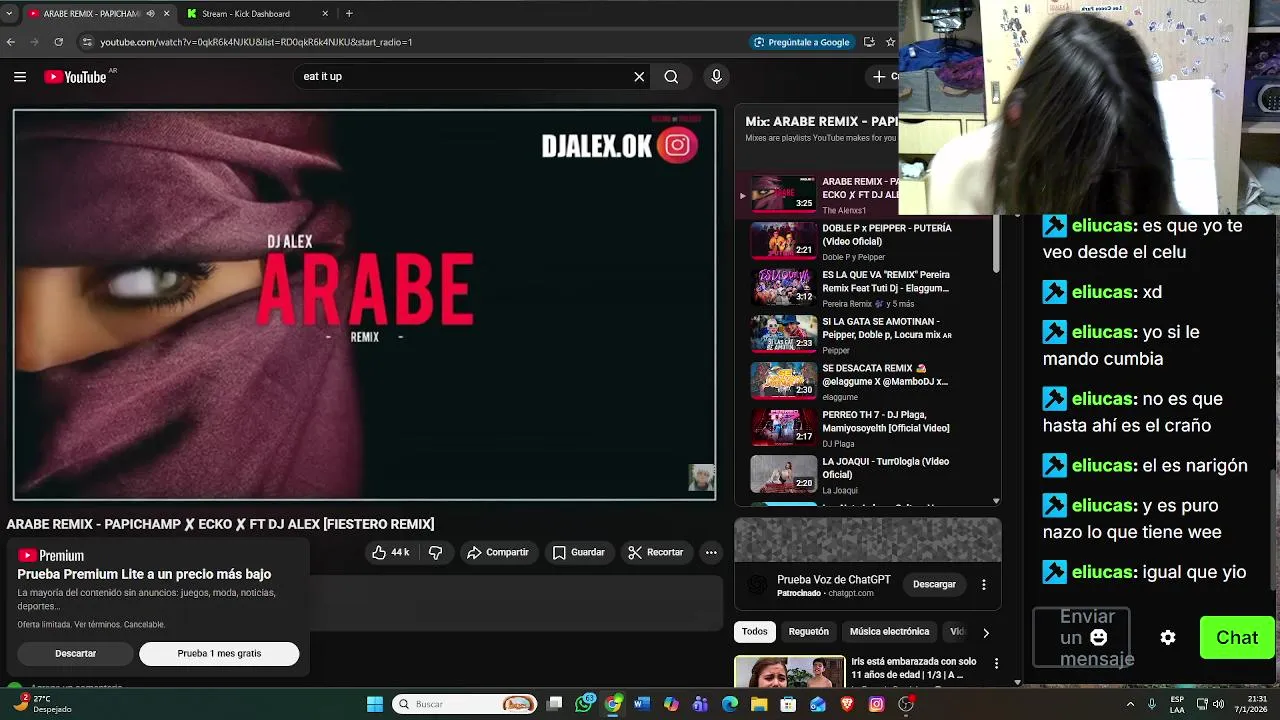Select the Todos filter chip
This screenshot has width=1280, height=720.
(755, 632)
